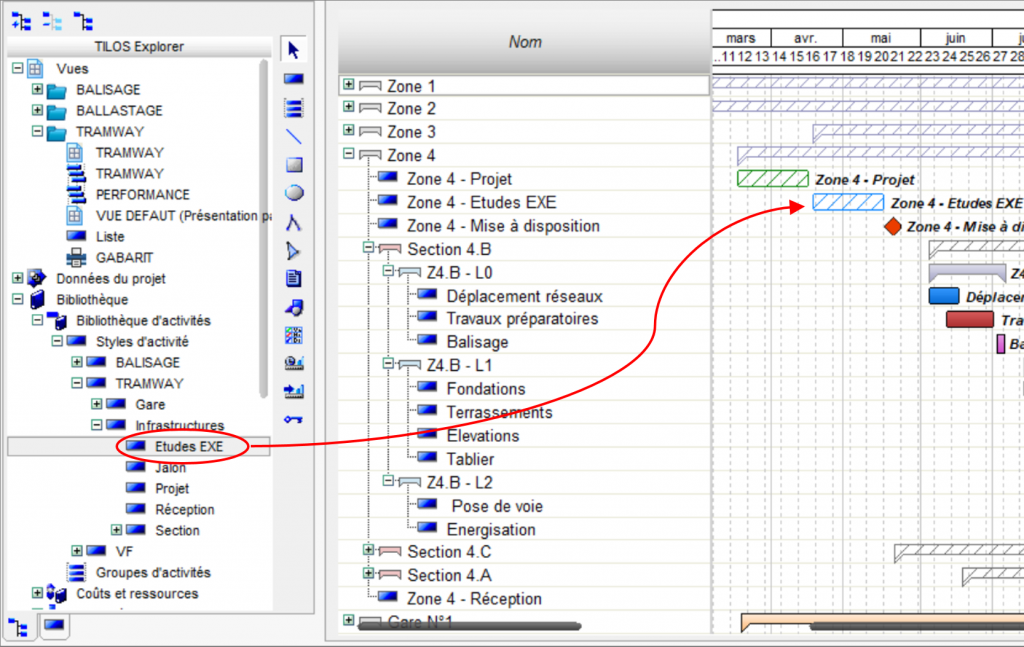Screen dimensions: 1024x647
Task: Collapse the Vues node
Action: tap(18, 68)
